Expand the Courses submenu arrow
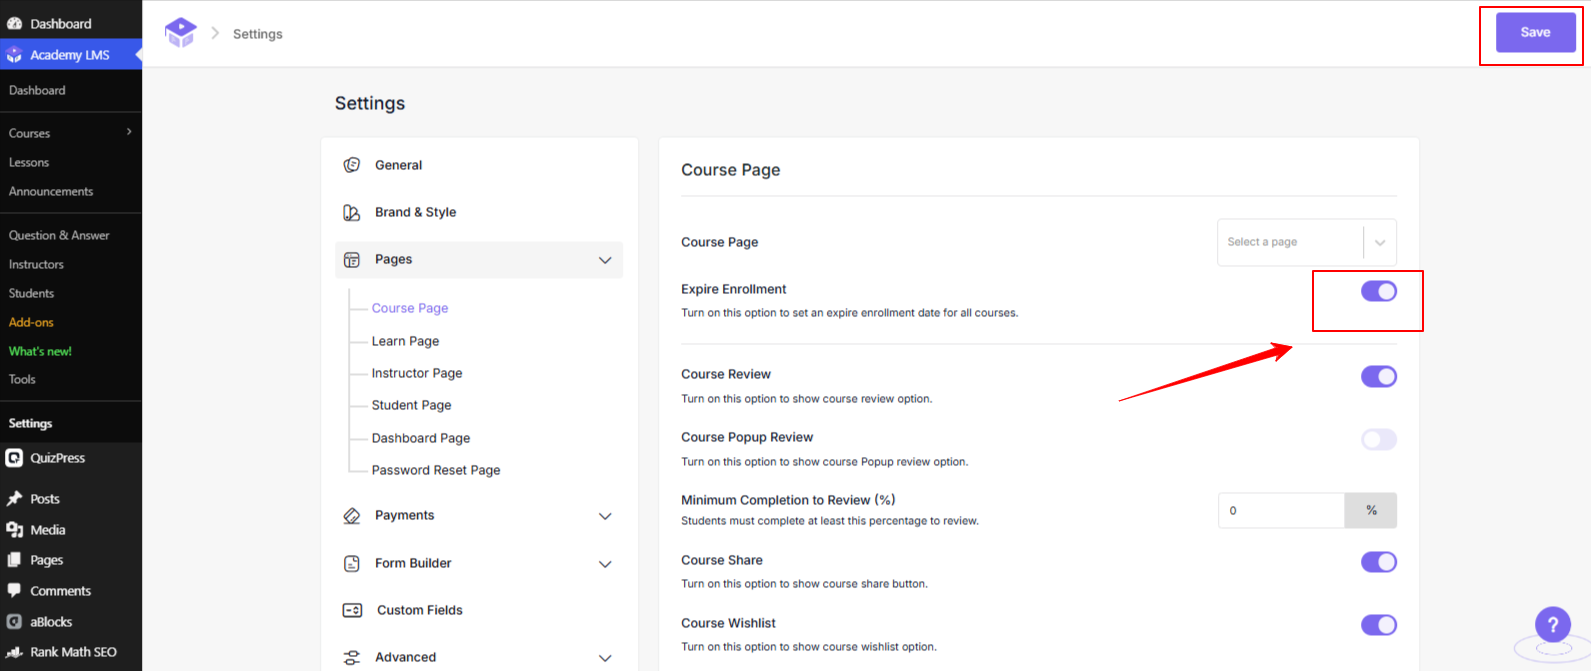The width and height of the screenshot is (1591, 671). point(129,132)
